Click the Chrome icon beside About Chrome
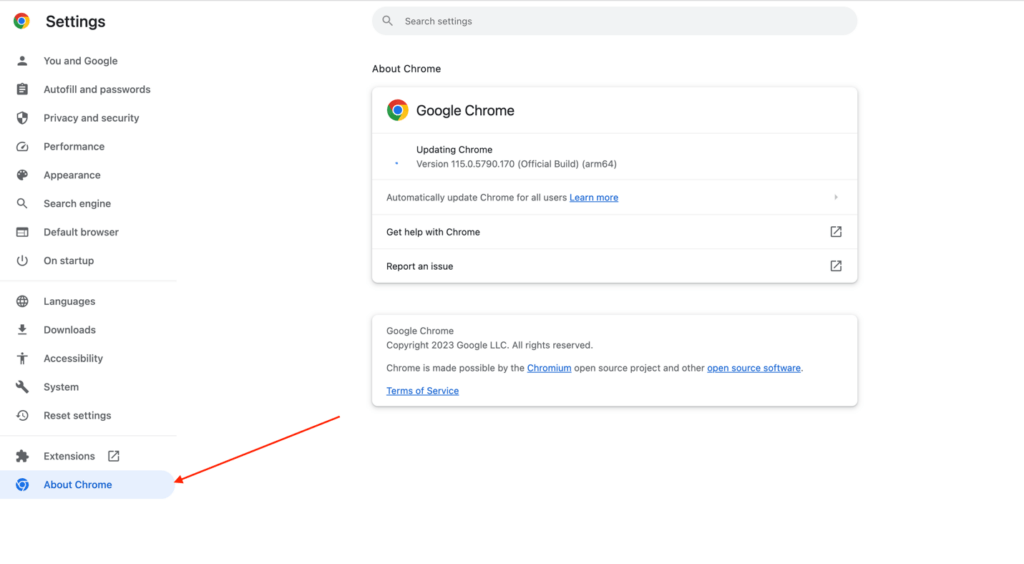This screenshot has height=564, width=1024. pyautogui.click(x=22, y=485)
